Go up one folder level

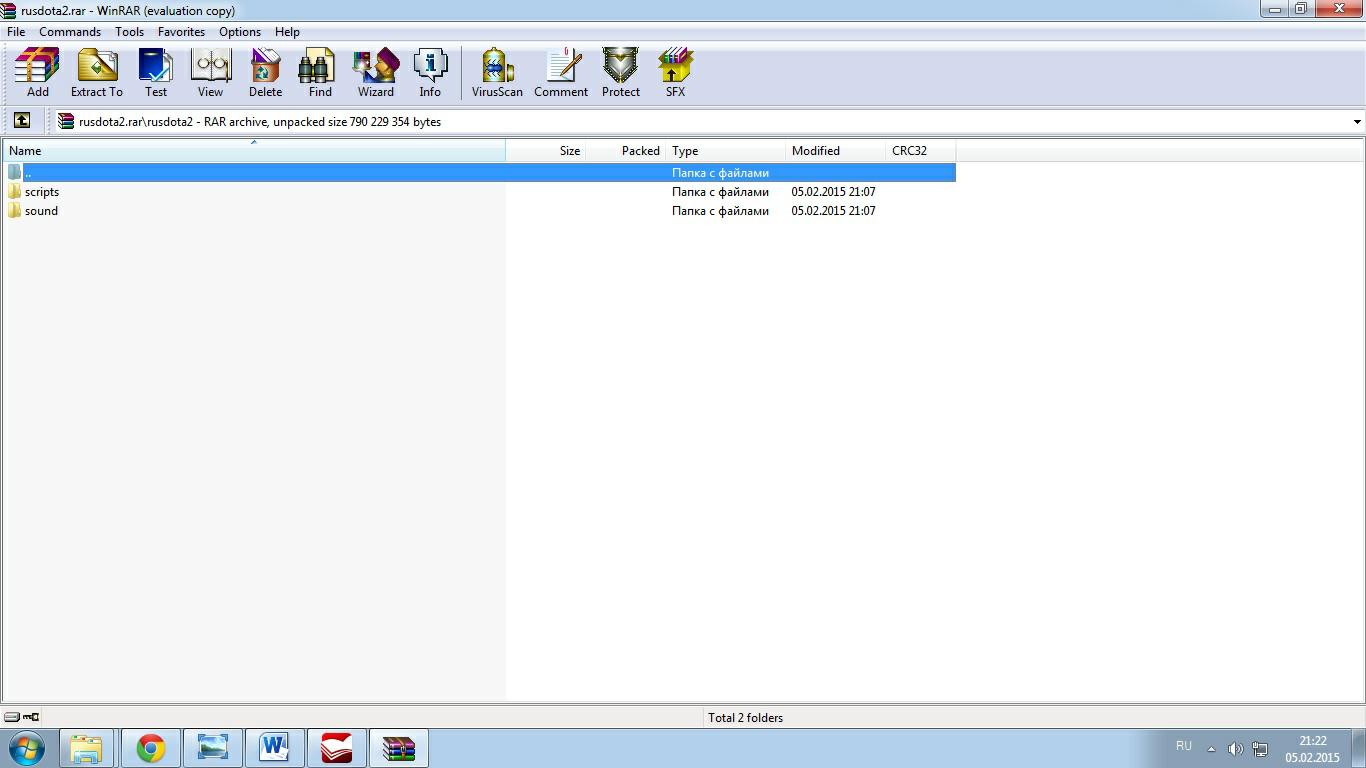(x=21, y=121)
